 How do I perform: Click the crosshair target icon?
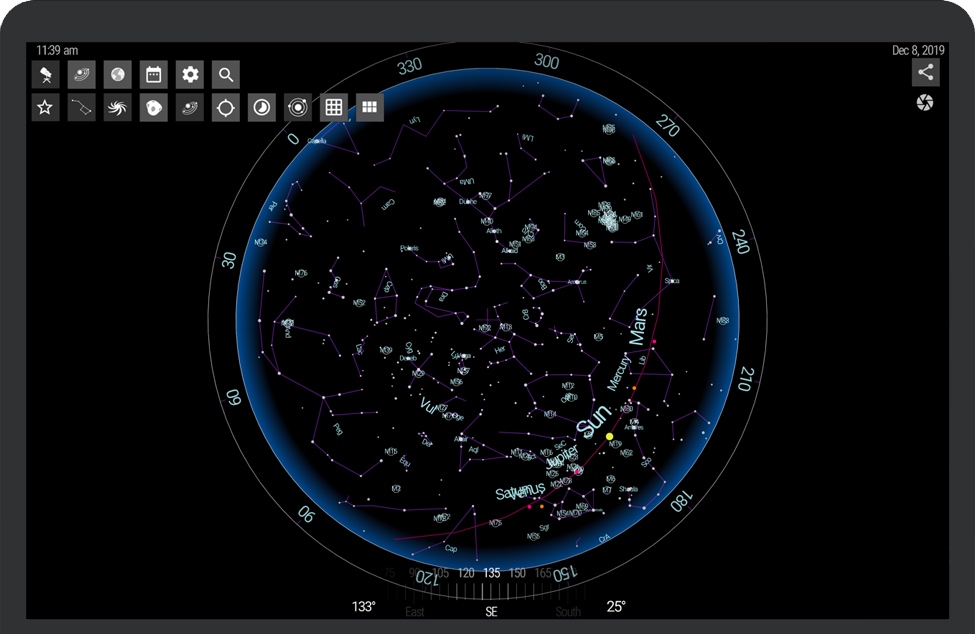pyautogui.click(x=226, y=108)
